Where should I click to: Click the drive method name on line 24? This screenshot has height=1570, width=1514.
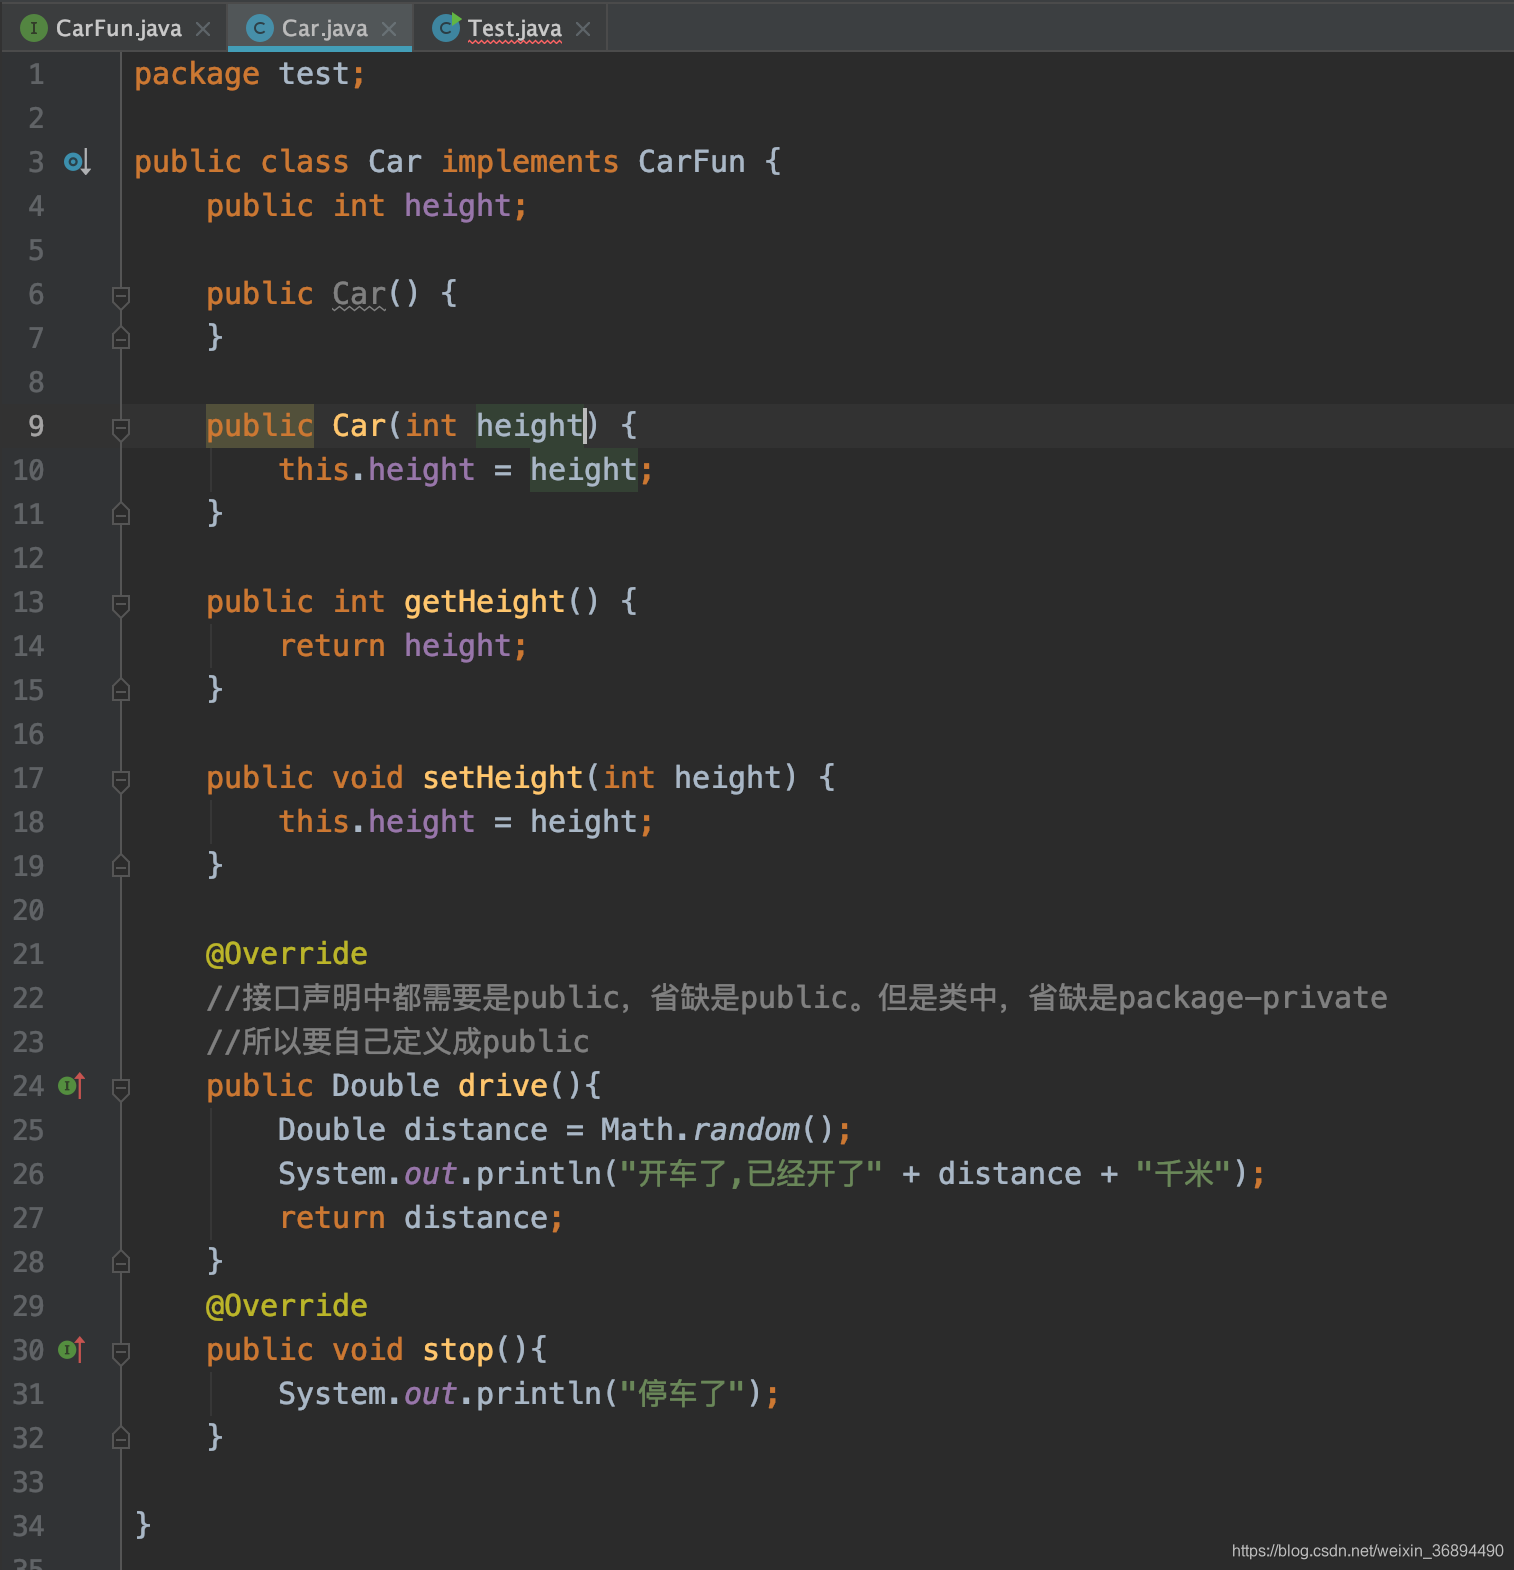503,1086
